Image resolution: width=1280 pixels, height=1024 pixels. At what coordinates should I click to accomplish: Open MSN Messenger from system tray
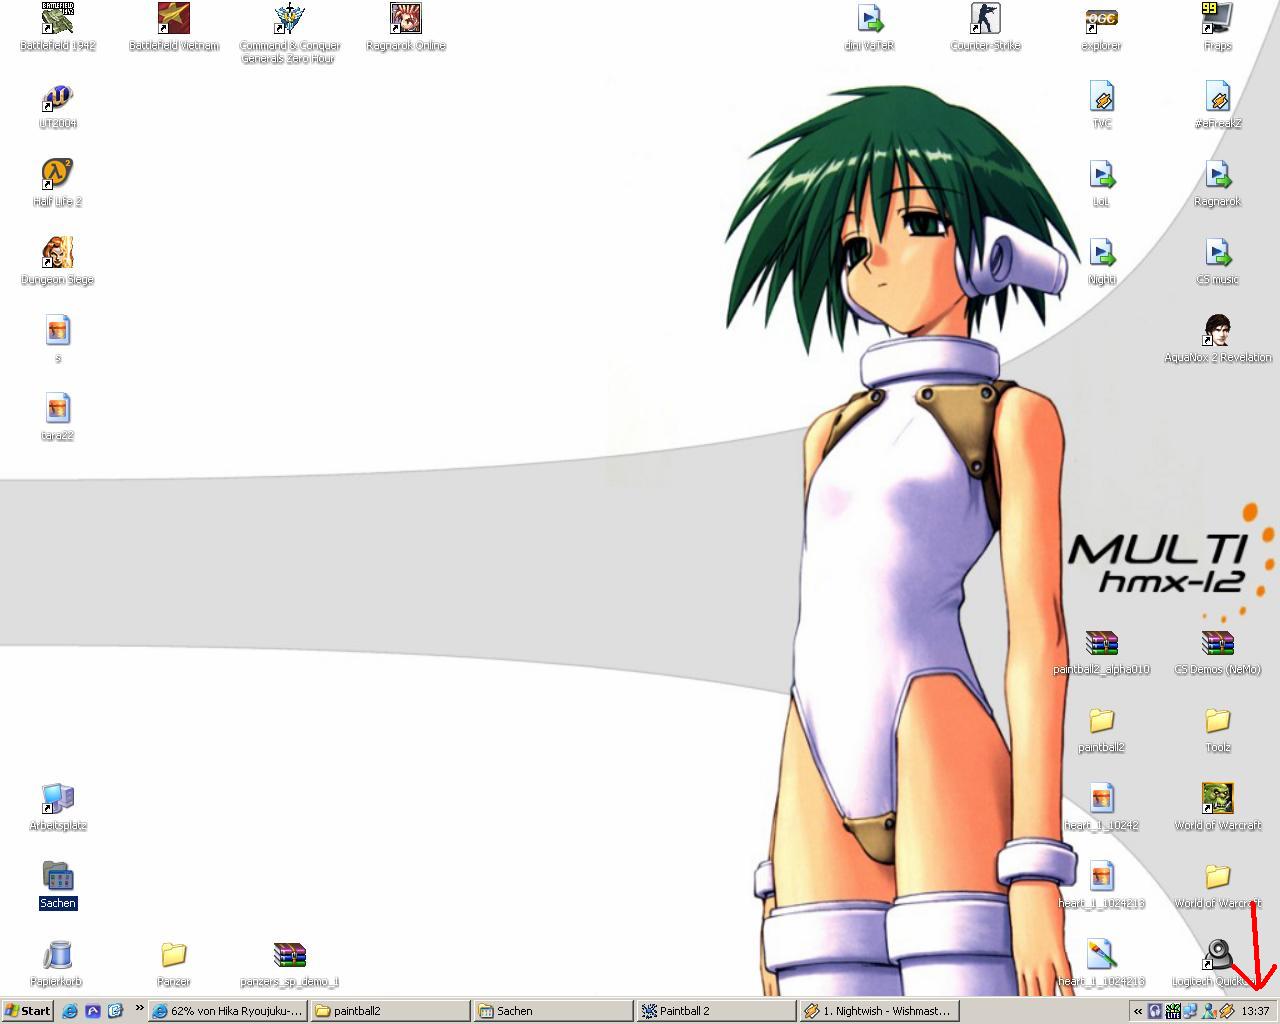pos(1209,1011)
